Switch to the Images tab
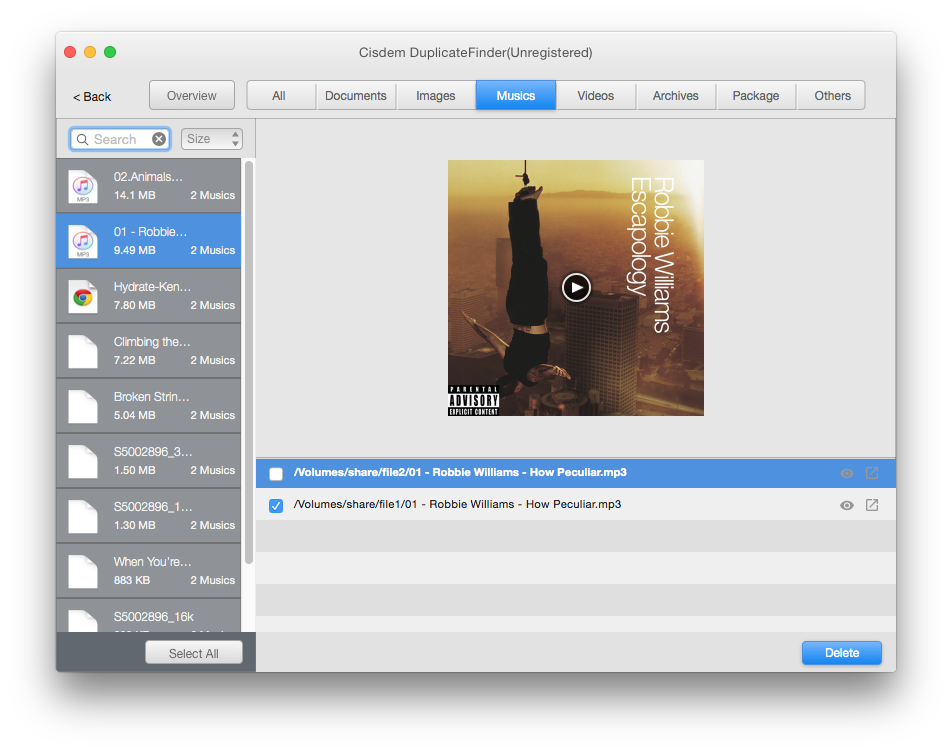 pyautogui.click(x=436, y=96)
